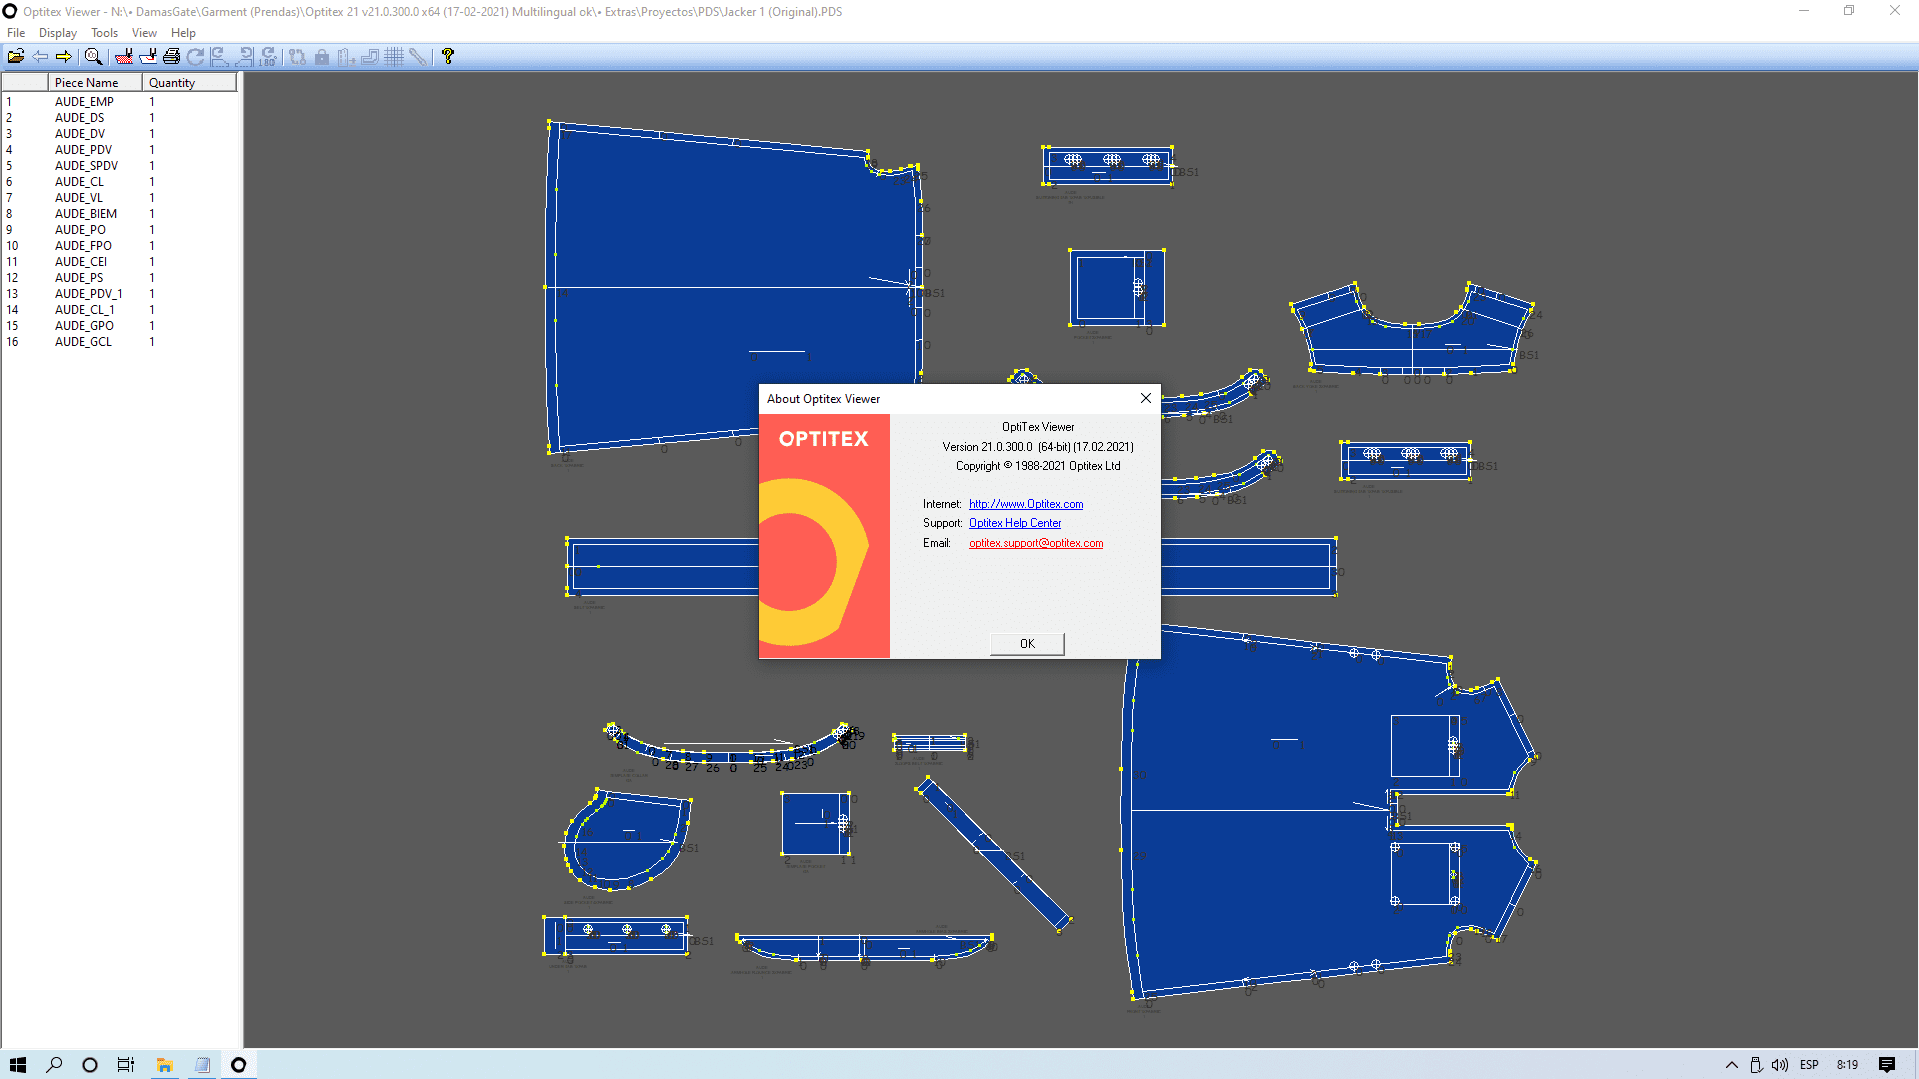Click the padlock icon in toolbar
The height and width of the screenshot is (1079, 1919).
[322, 57]
